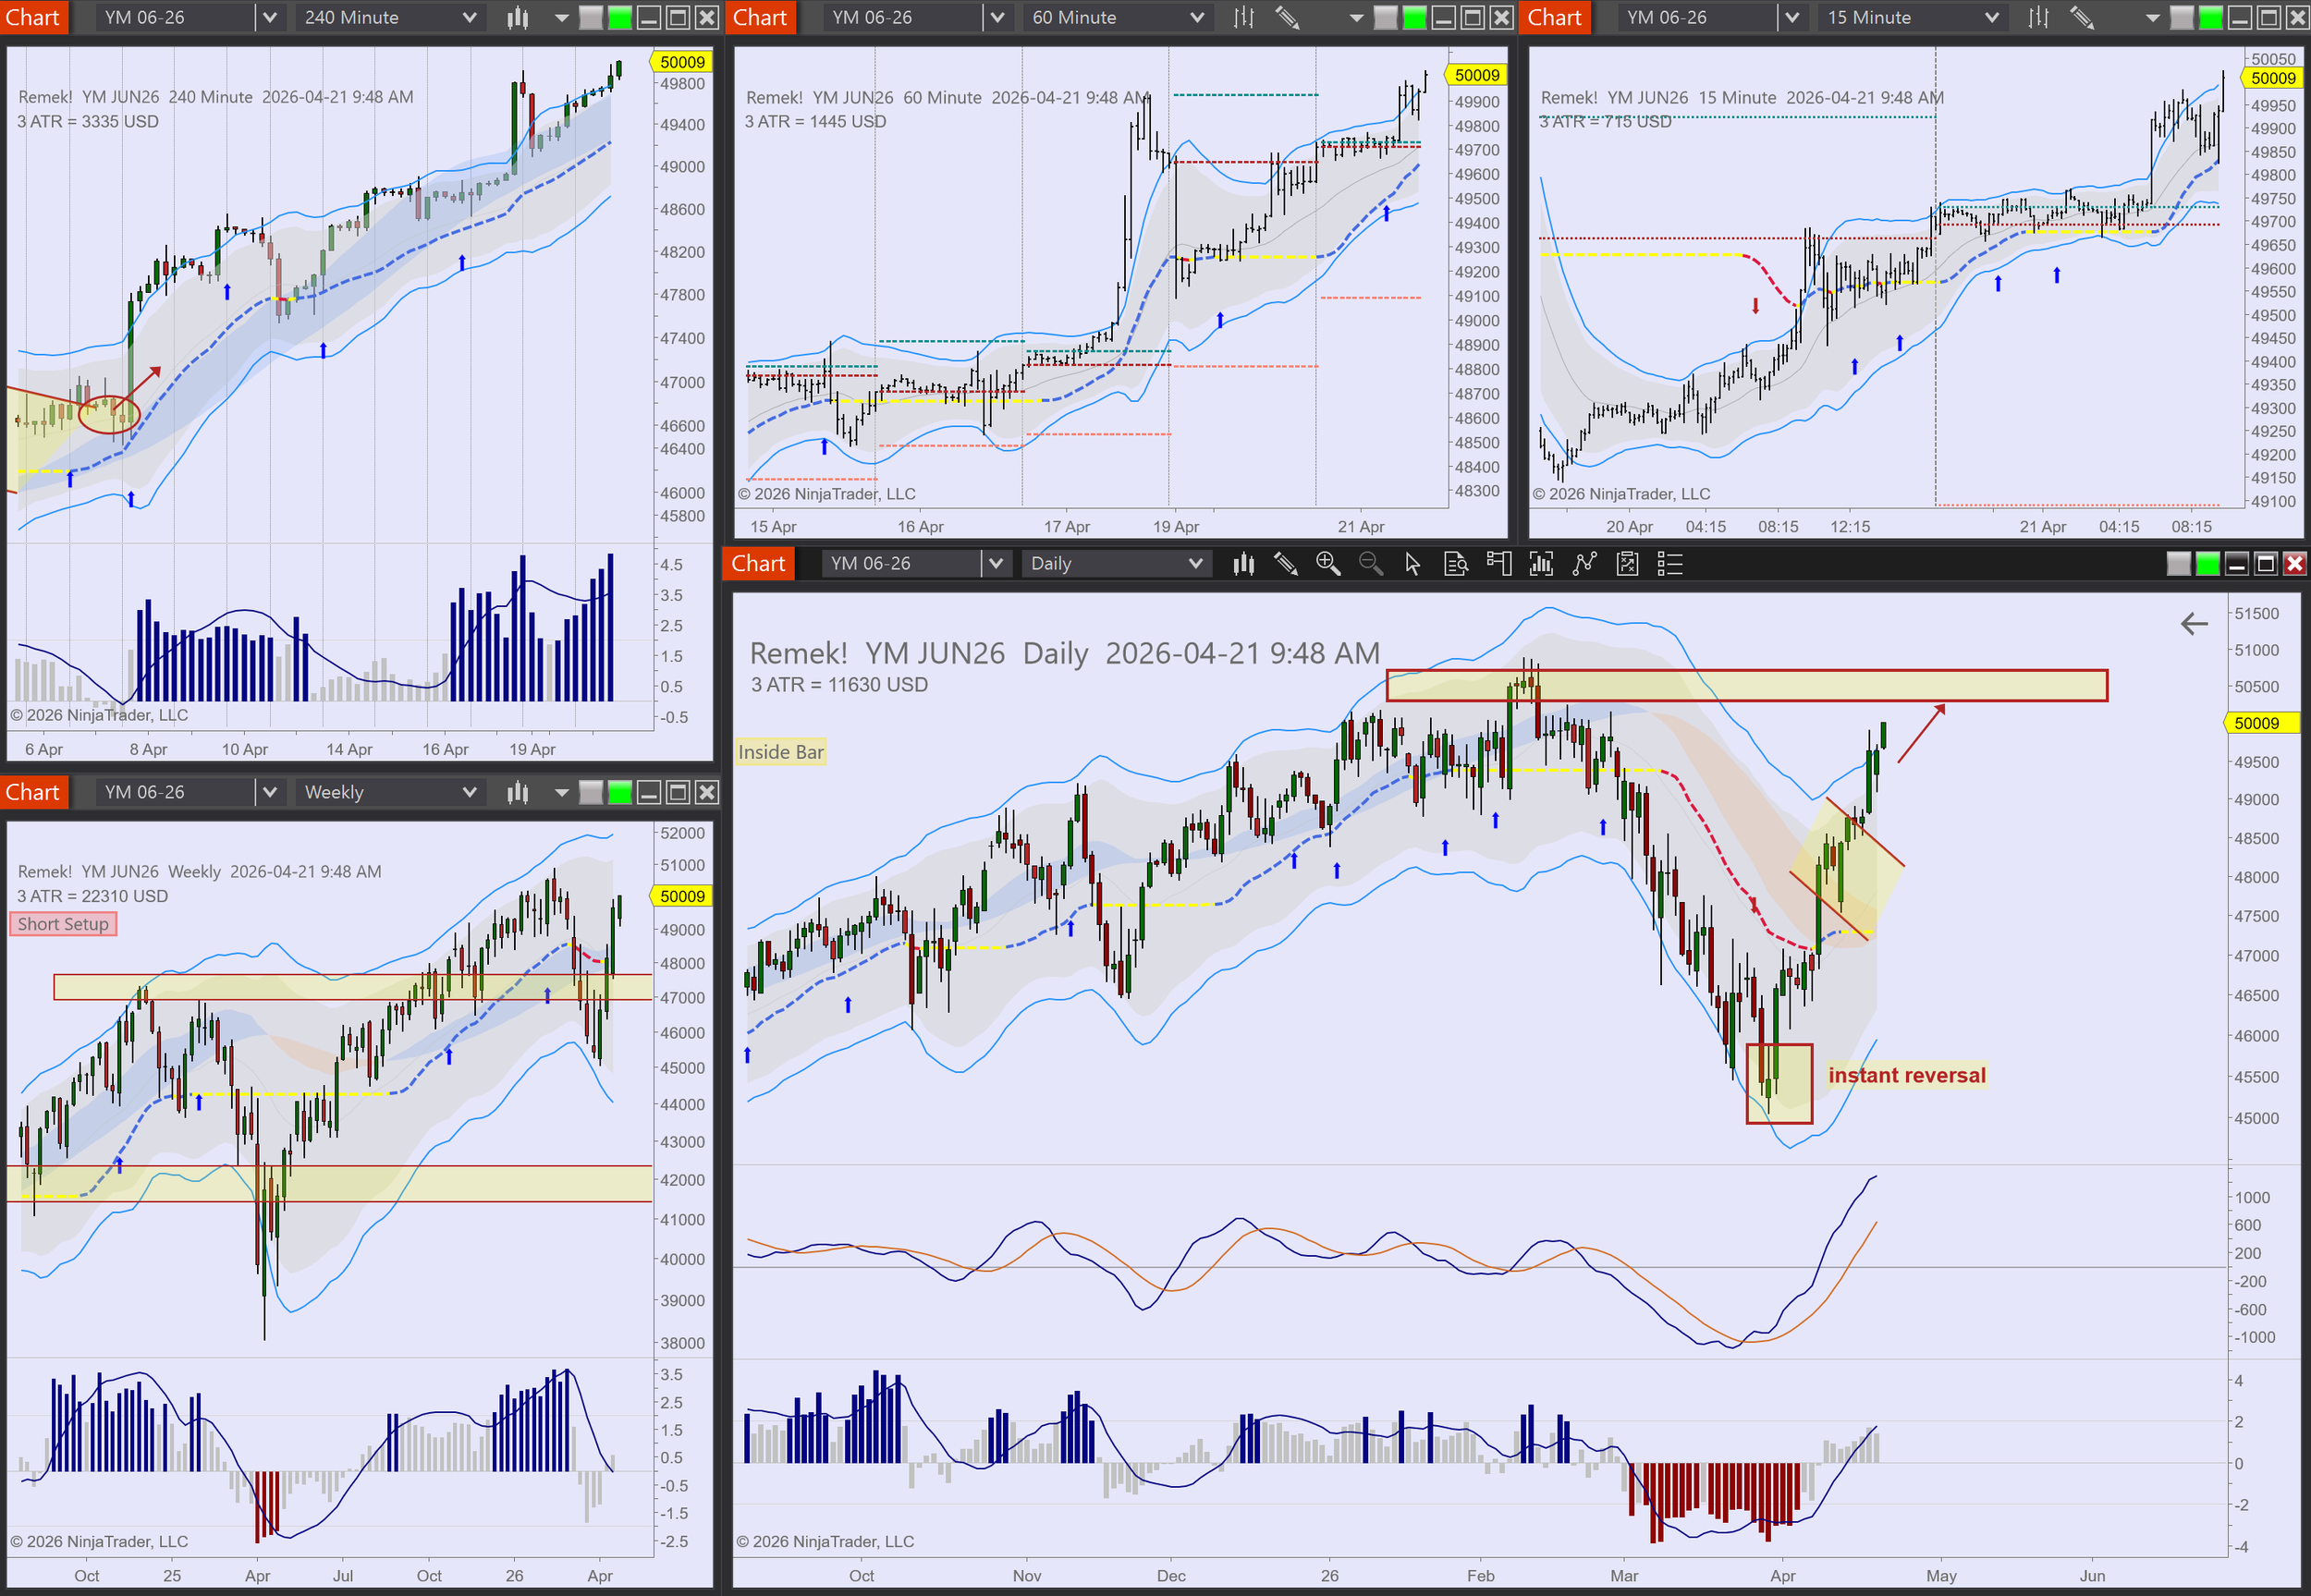Open the Chart Trader icon
2311x1596 pixels.
(1498, 564)
